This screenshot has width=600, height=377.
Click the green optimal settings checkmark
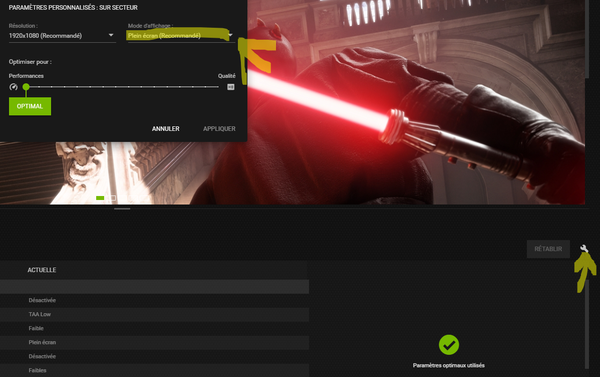click(x=449, y=345)
